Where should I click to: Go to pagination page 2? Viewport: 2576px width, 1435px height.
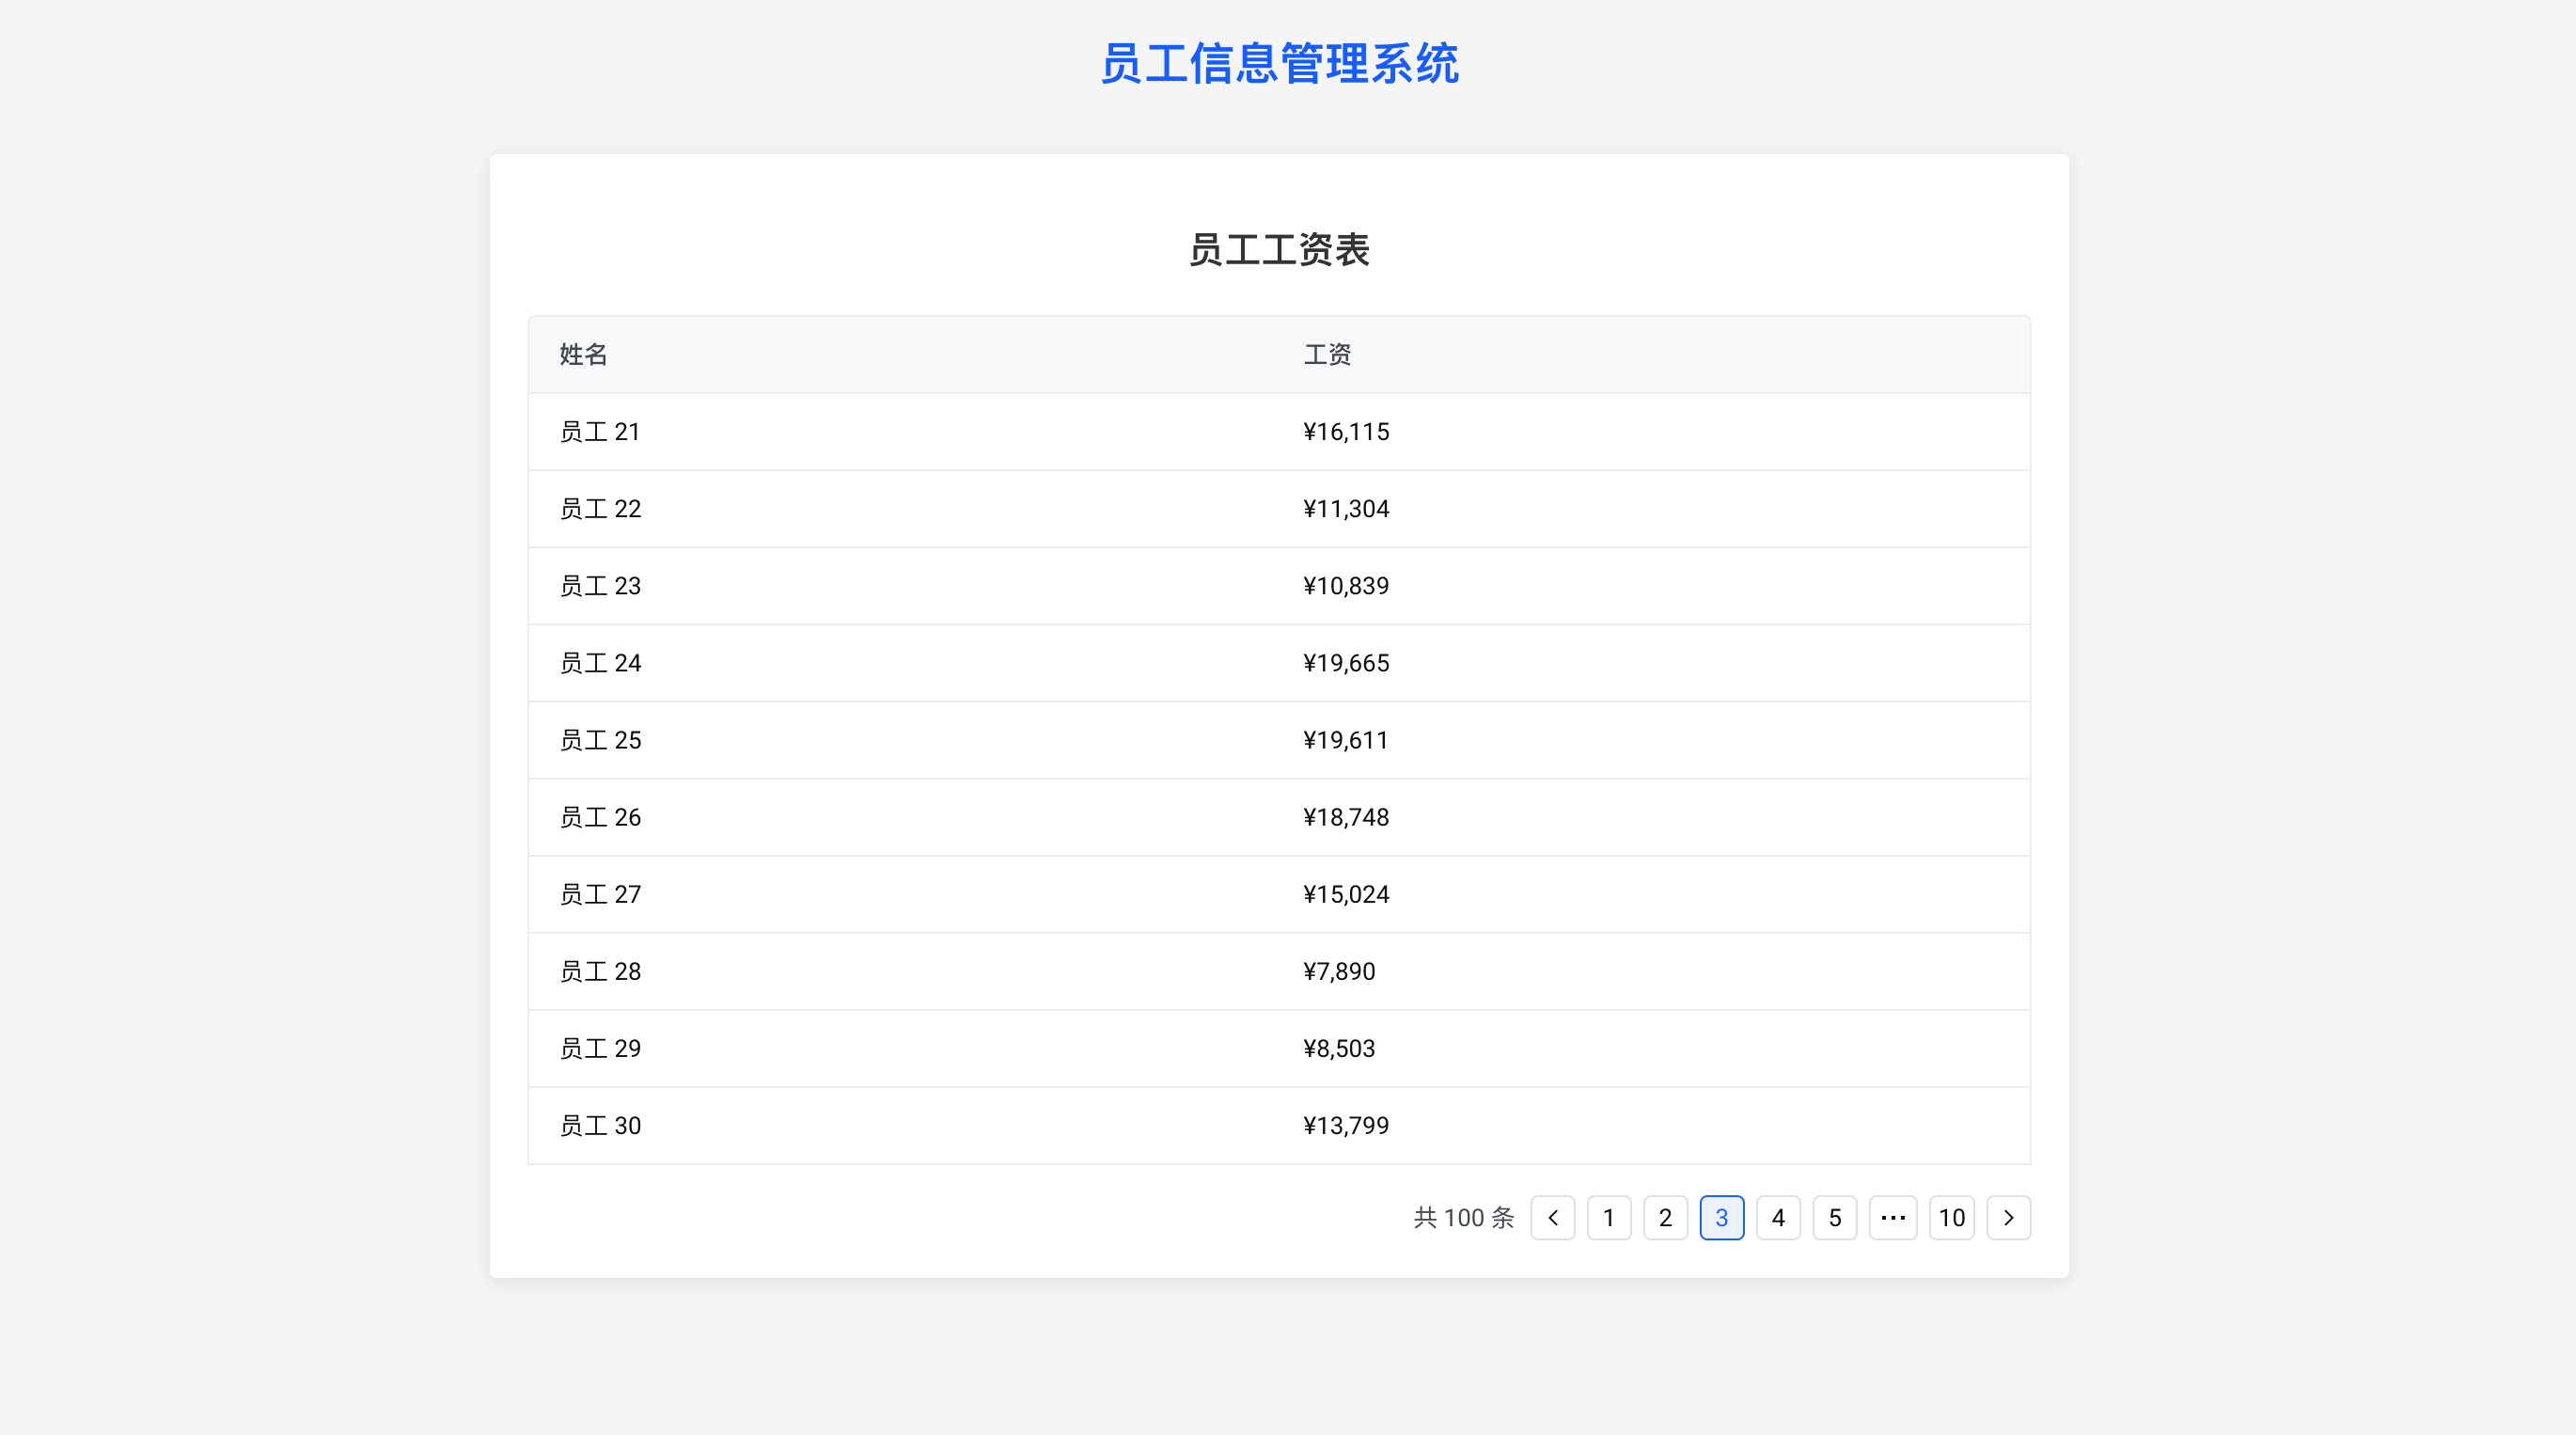(x=1665, y=1217)
